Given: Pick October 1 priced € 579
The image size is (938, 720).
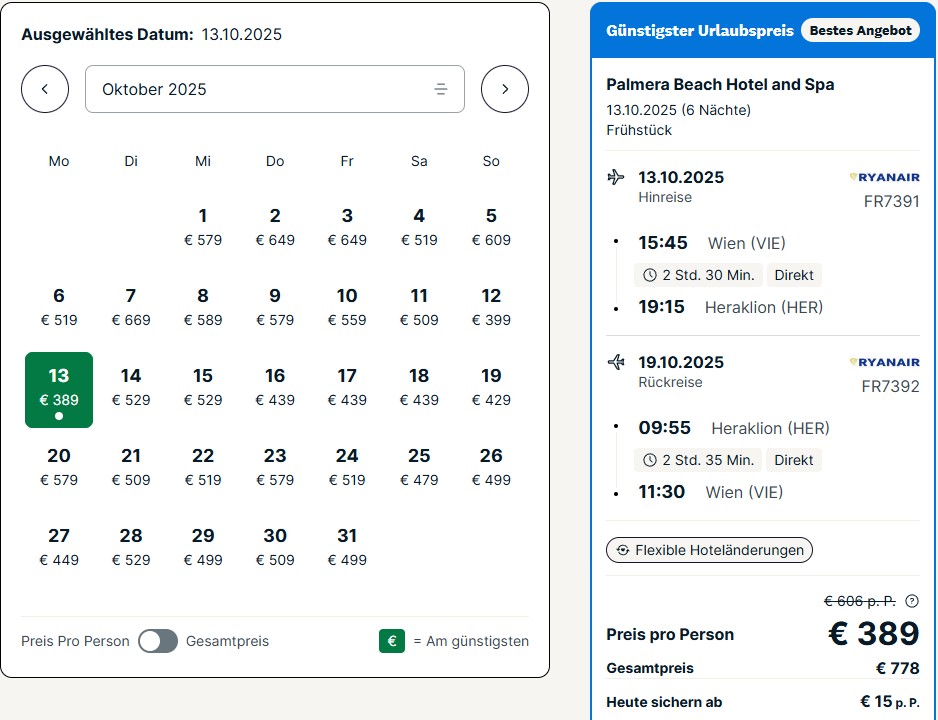Looking at the screenshot, I should pyautogui.click(x=203, y=227).
